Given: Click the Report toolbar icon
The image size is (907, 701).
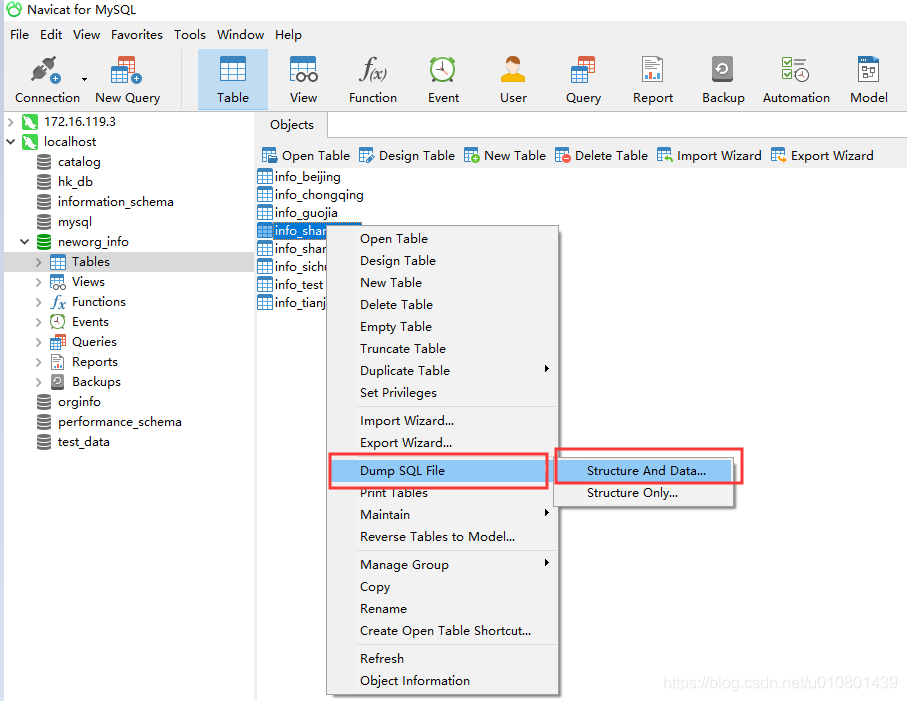Looking at the screenshot, I should point(652,79).
